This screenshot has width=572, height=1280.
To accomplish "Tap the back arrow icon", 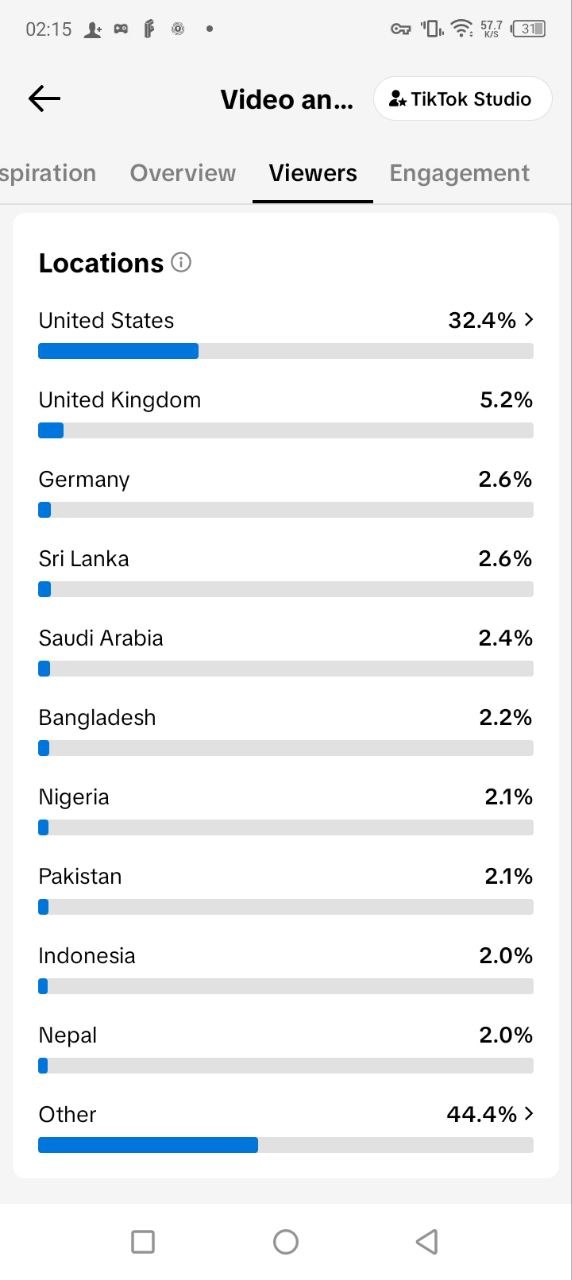I will click(44, 98).
